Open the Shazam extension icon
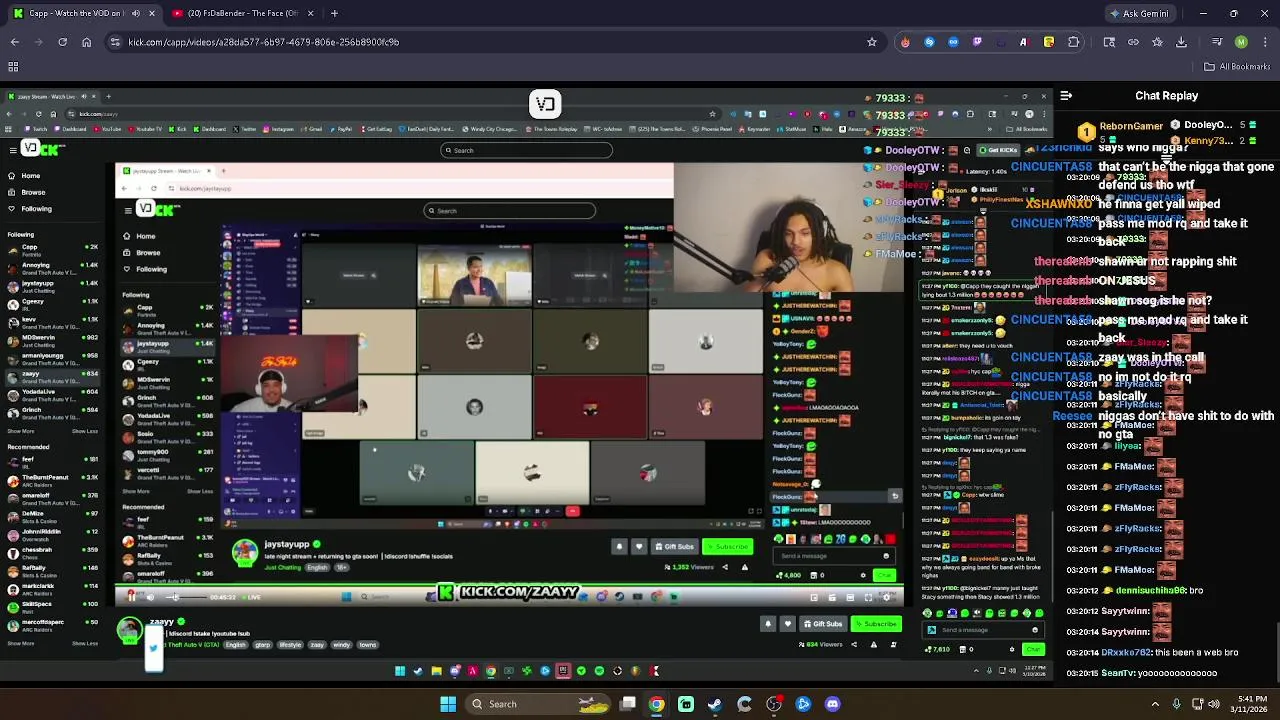Viewport: 1280px width, 720px height. [x=929, y=42]
